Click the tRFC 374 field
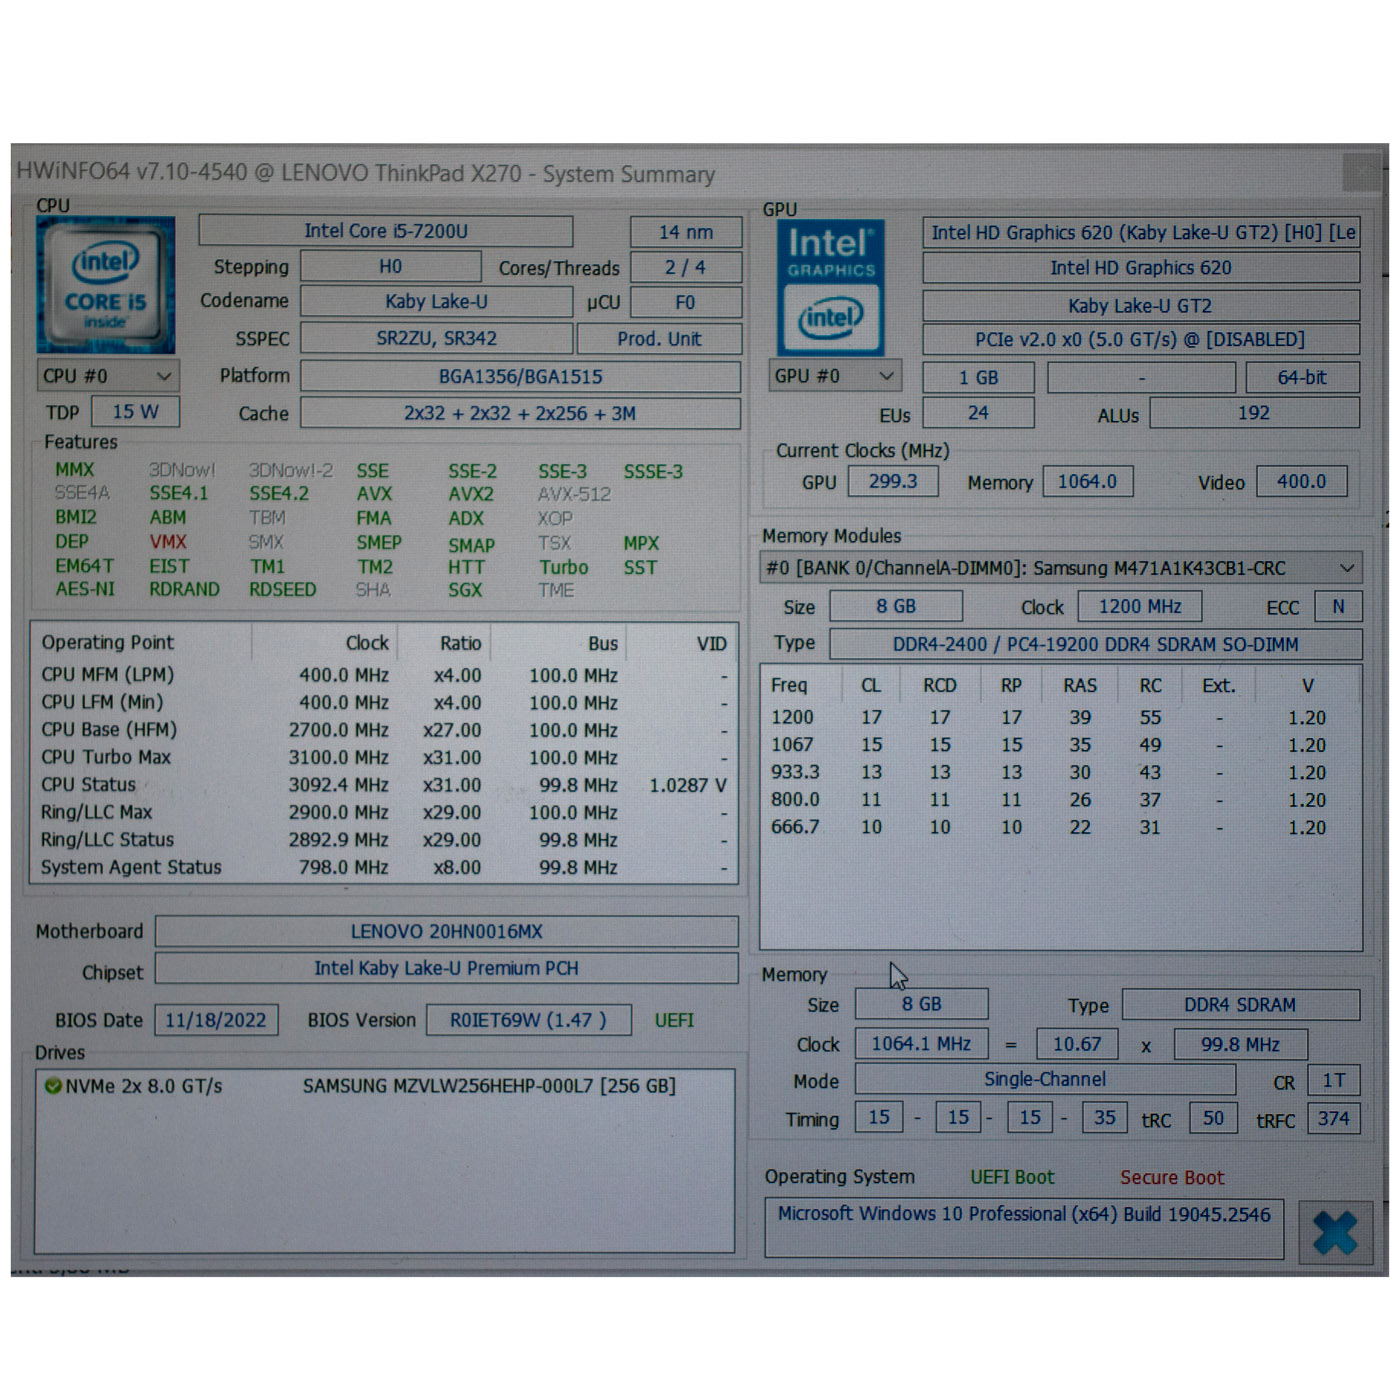1400x1400 pixels. tap(1333, 1118)
